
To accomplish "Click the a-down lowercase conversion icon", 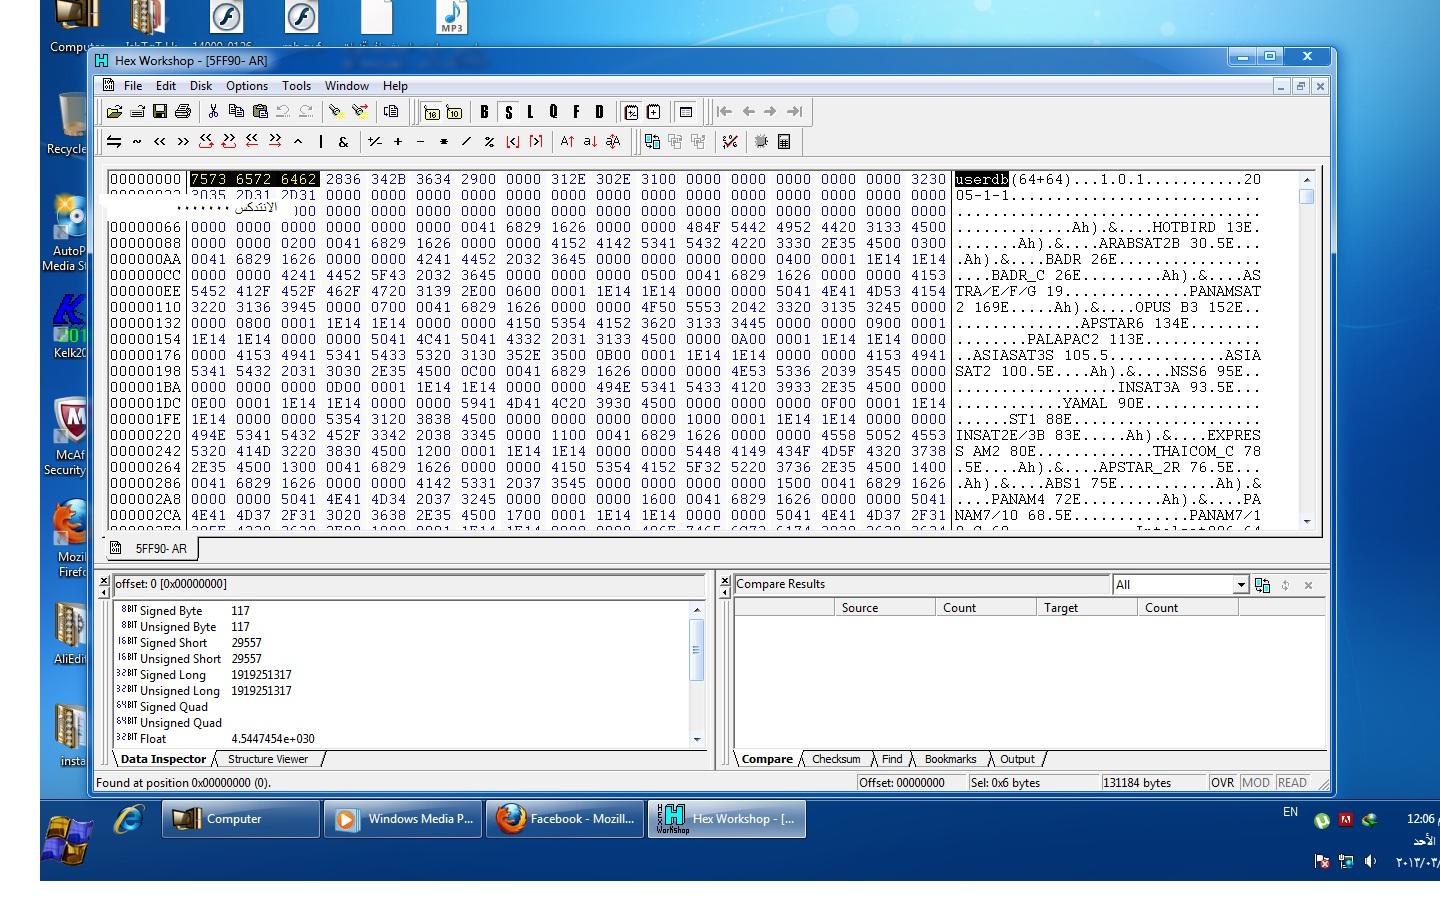I will (x=590, y=142).
